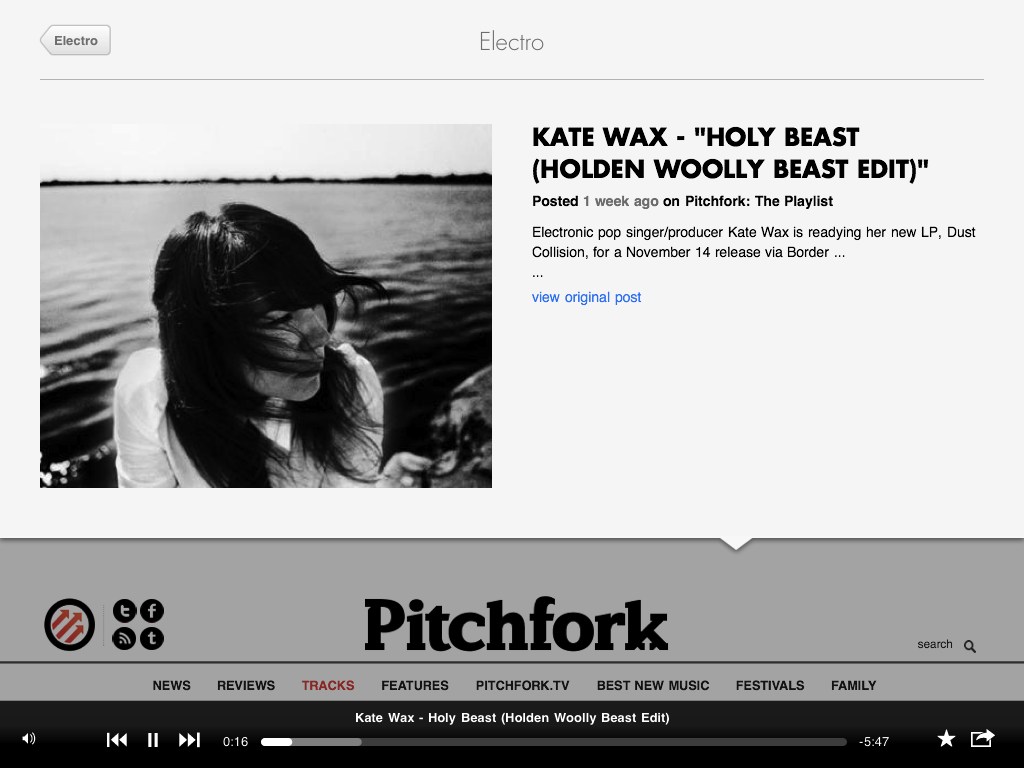Click the volume speaker icon
Screen dimensions: 1024x768
click(x=29, y=739)
